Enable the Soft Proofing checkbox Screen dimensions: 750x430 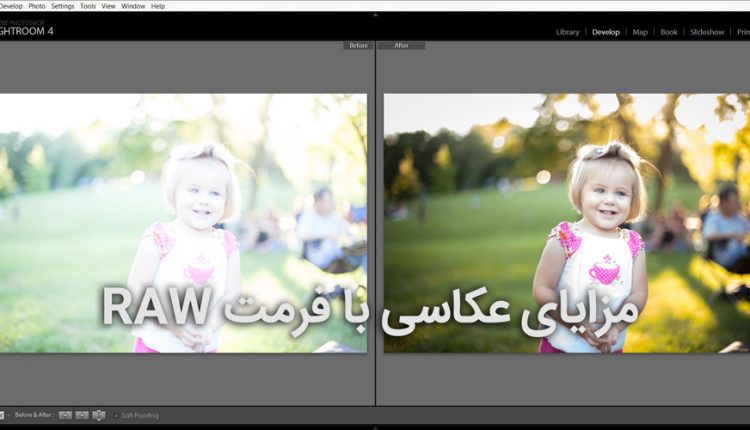(x=115, y=415)
